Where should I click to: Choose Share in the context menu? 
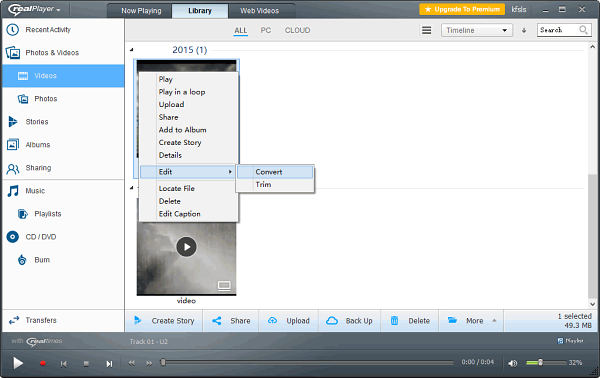189,117
